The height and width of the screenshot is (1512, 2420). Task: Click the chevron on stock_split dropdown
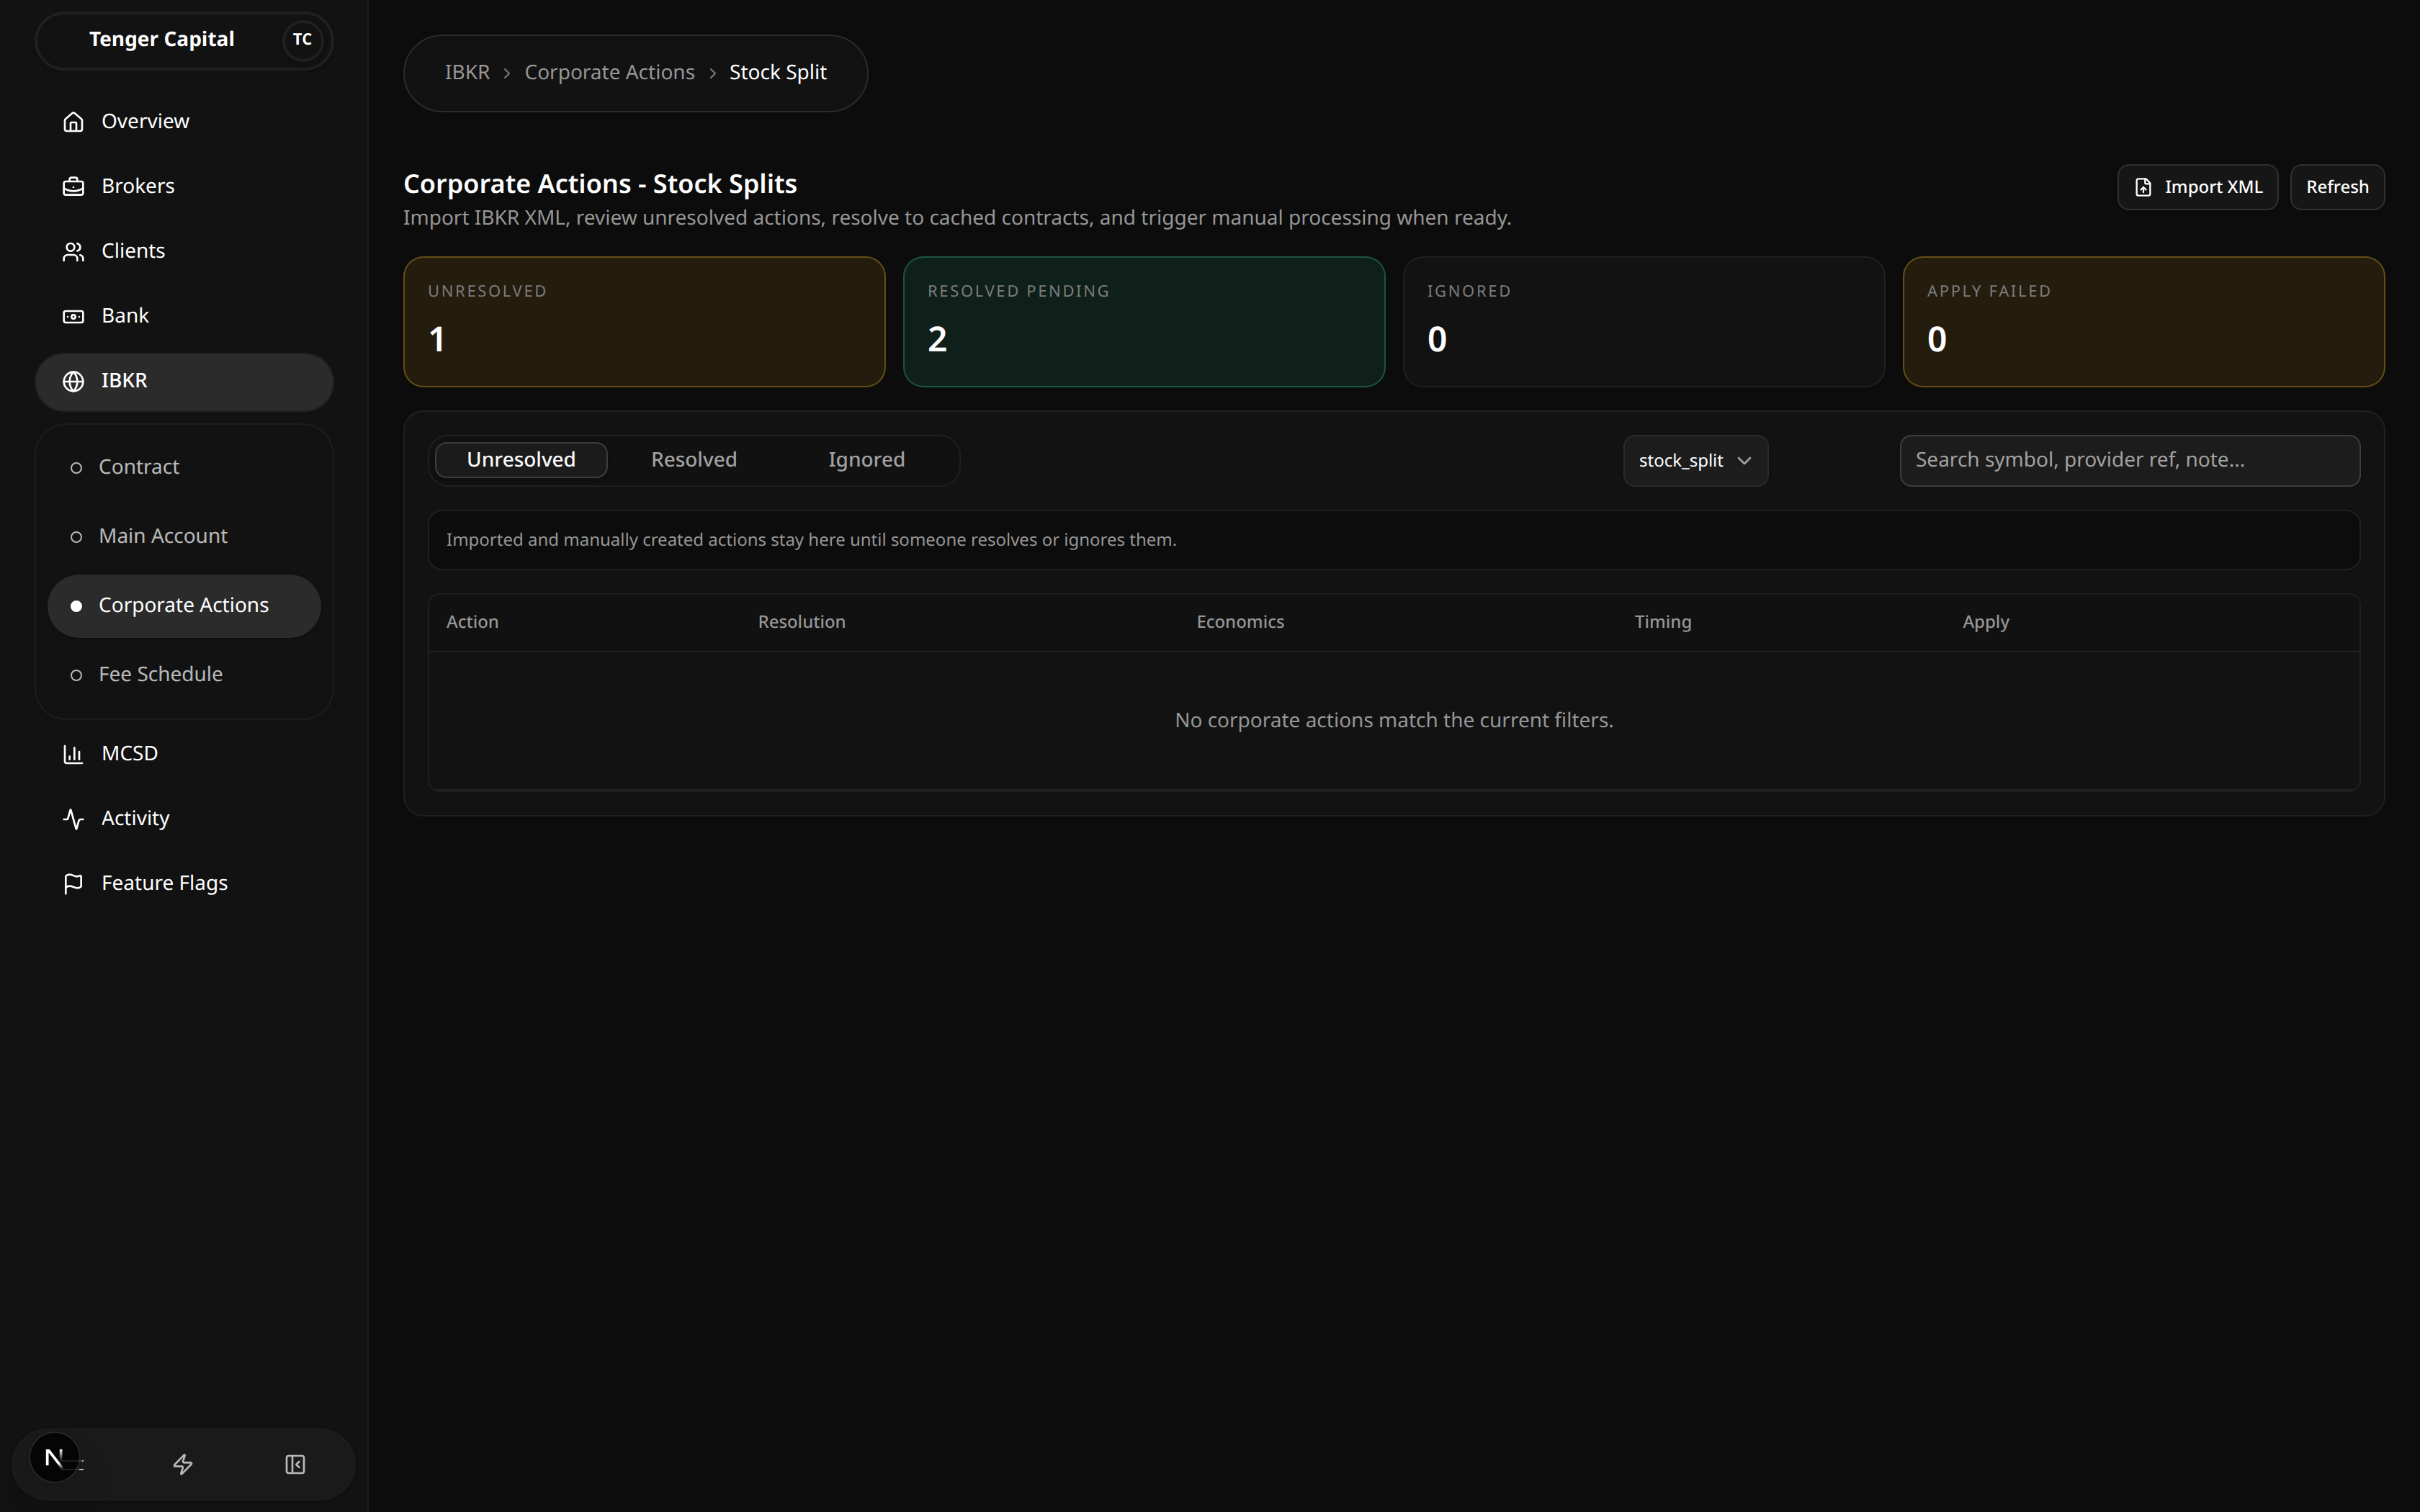click(x=1744, y=461)
